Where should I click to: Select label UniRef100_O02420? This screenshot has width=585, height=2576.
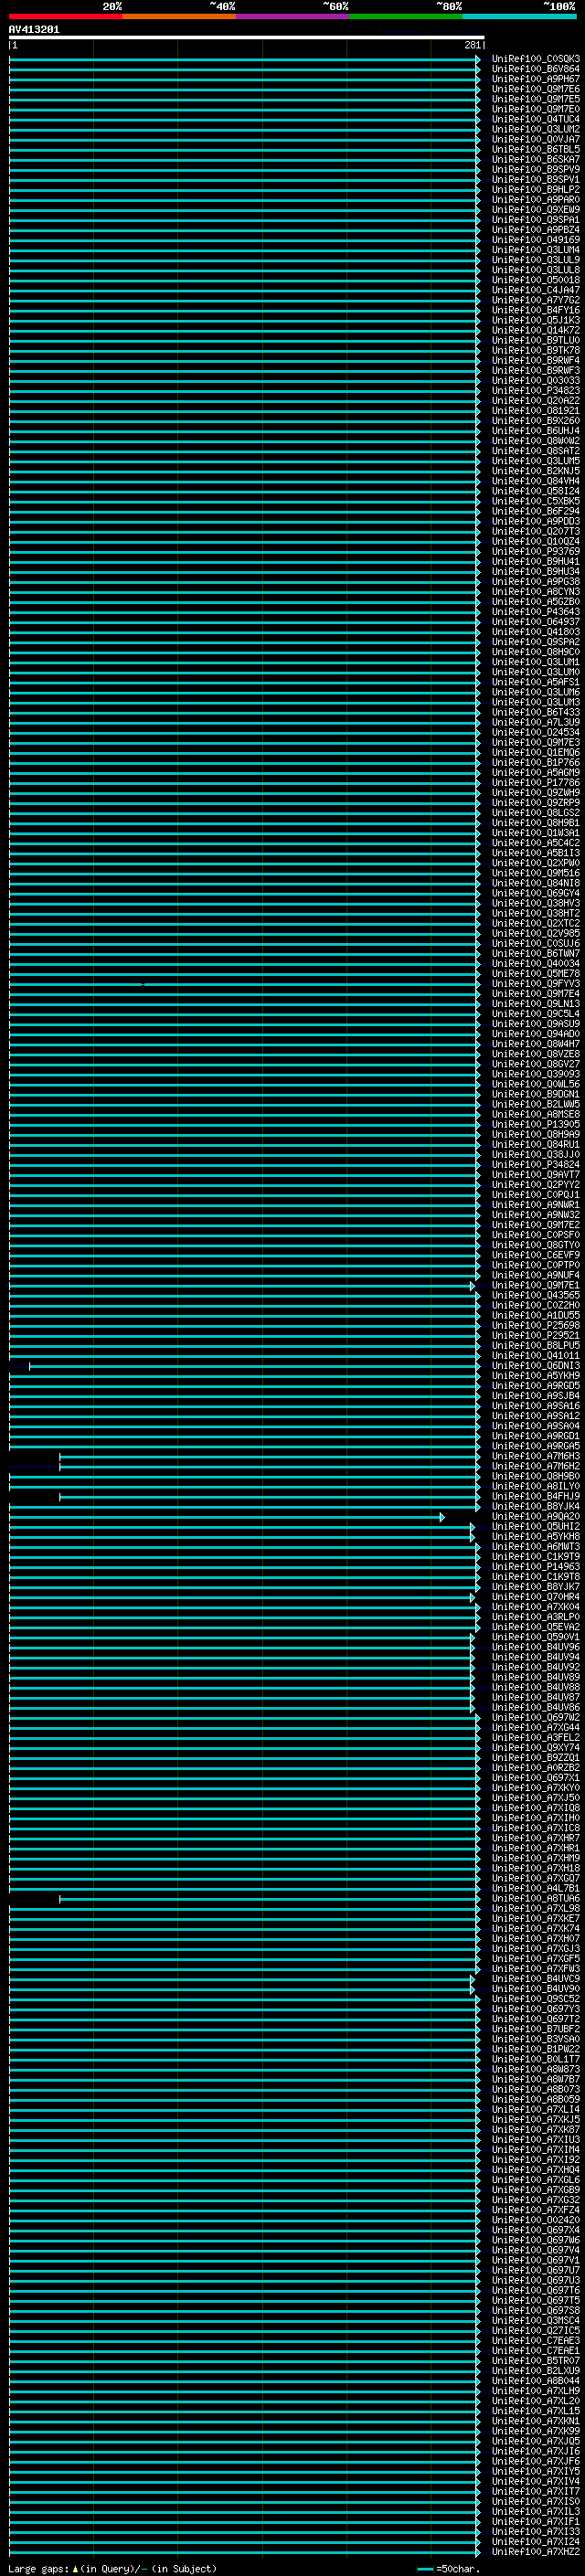pyautogui.click(x=536, y=2219)
